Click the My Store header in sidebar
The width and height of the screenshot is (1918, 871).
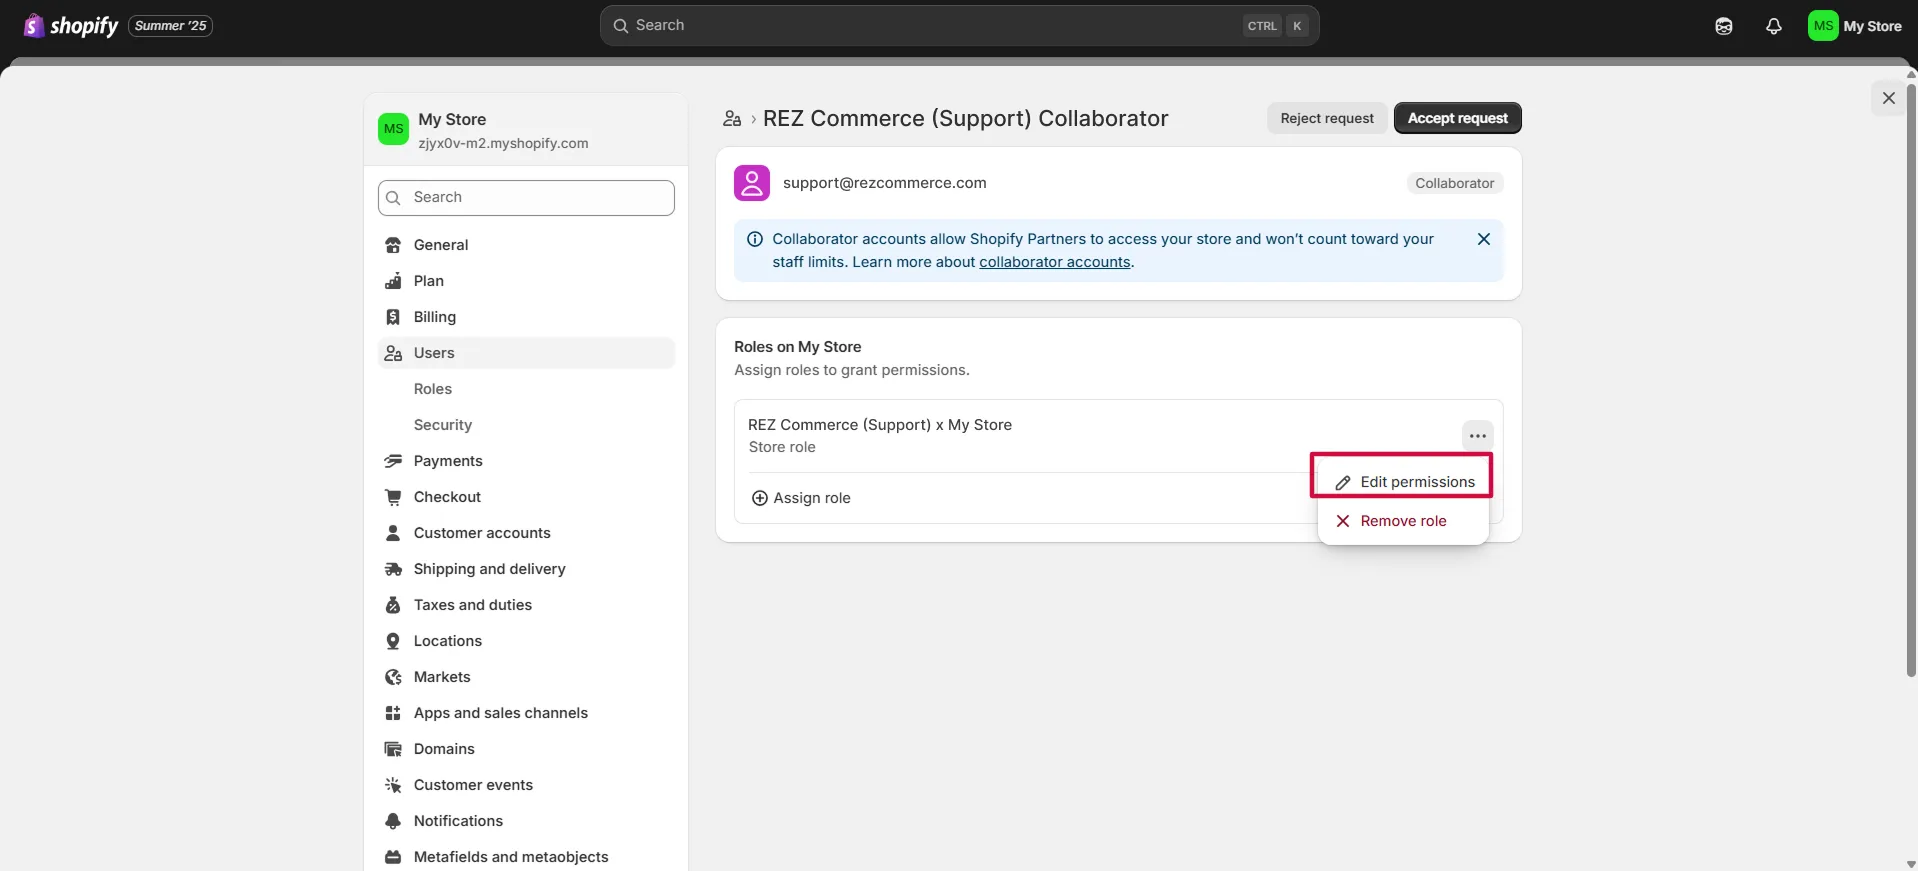[x=526, y=130]
